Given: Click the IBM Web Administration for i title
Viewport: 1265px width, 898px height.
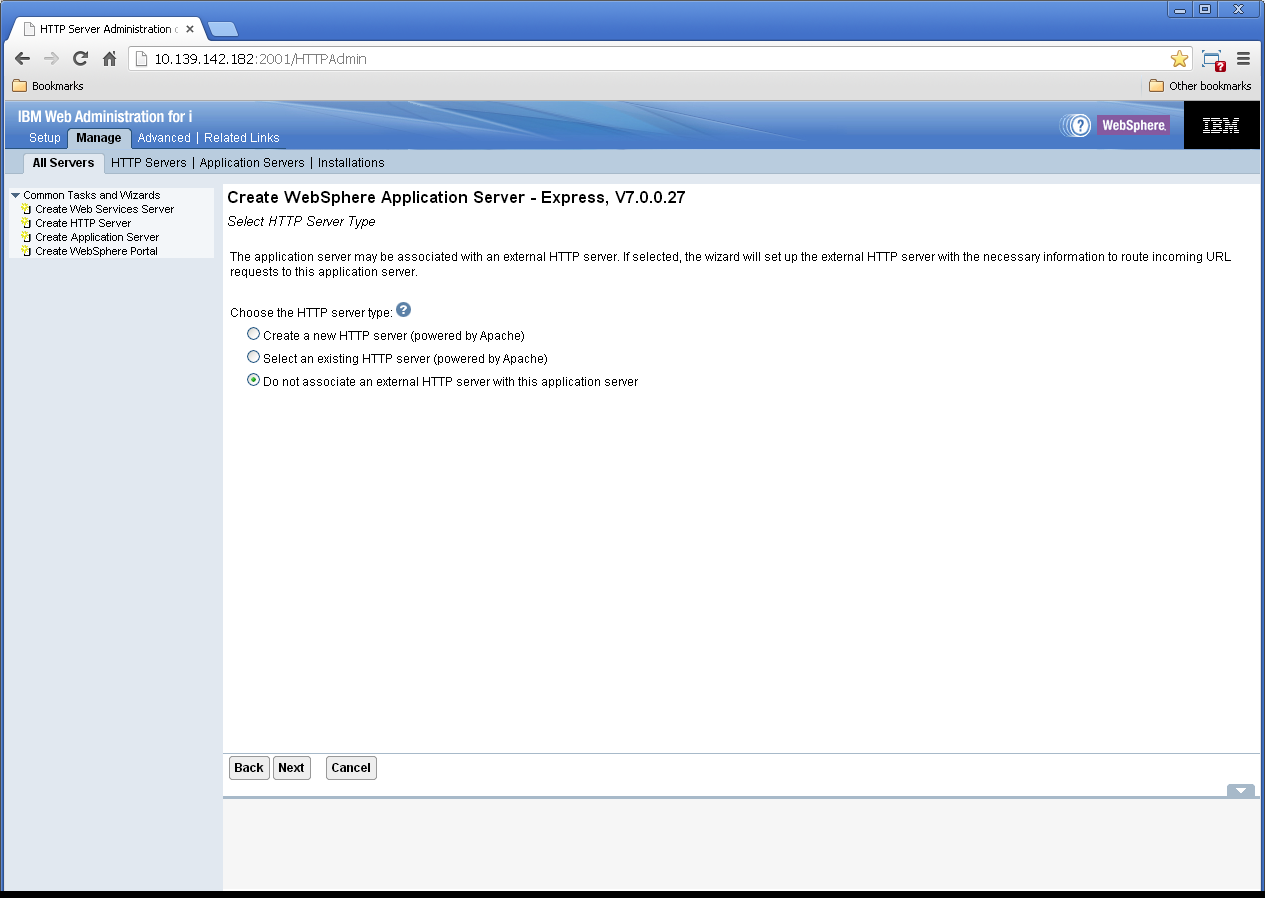Looking at the screenshot, I should coord(105,116).
